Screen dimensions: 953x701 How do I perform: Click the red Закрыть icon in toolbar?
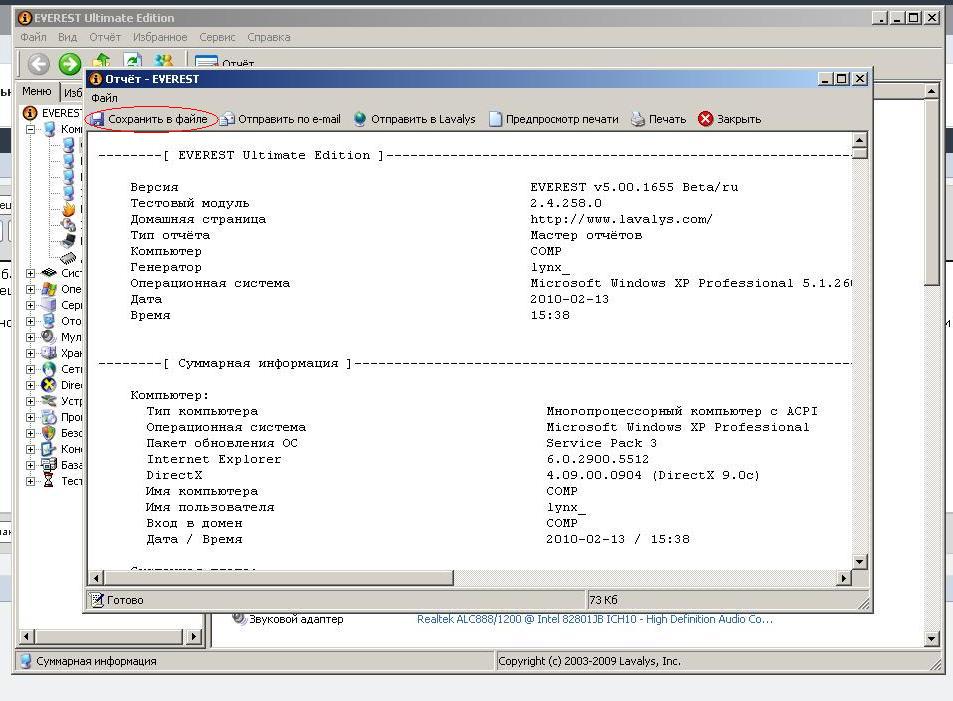coord(706,119)
